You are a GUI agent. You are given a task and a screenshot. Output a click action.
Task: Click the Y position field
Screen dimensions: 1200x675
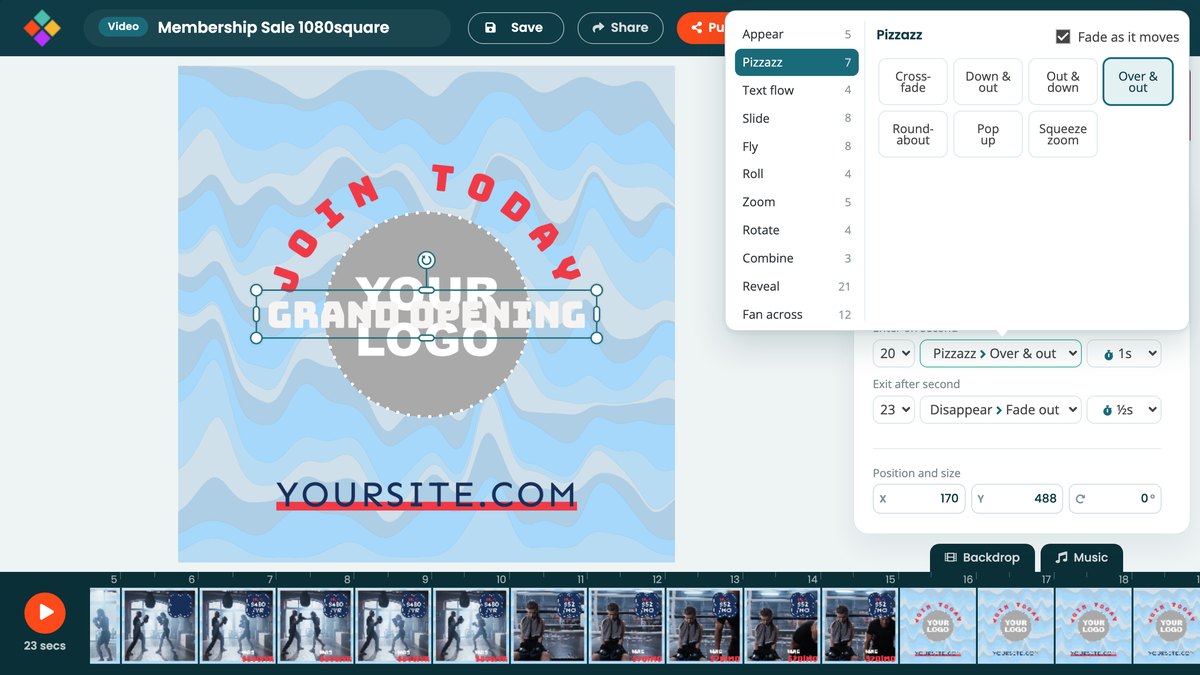(x=1018, y=498)
